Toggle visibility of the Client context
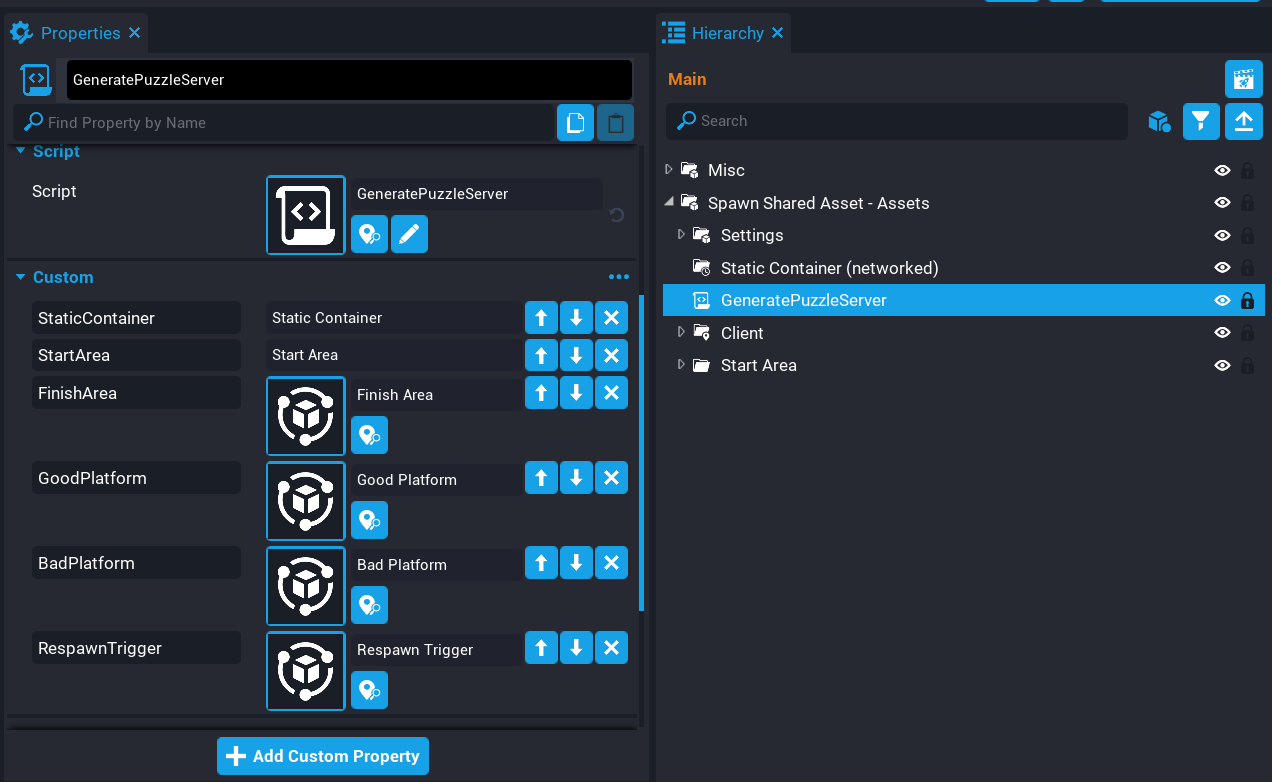Screen dimensions: 1272x782 coord(1222,333)
